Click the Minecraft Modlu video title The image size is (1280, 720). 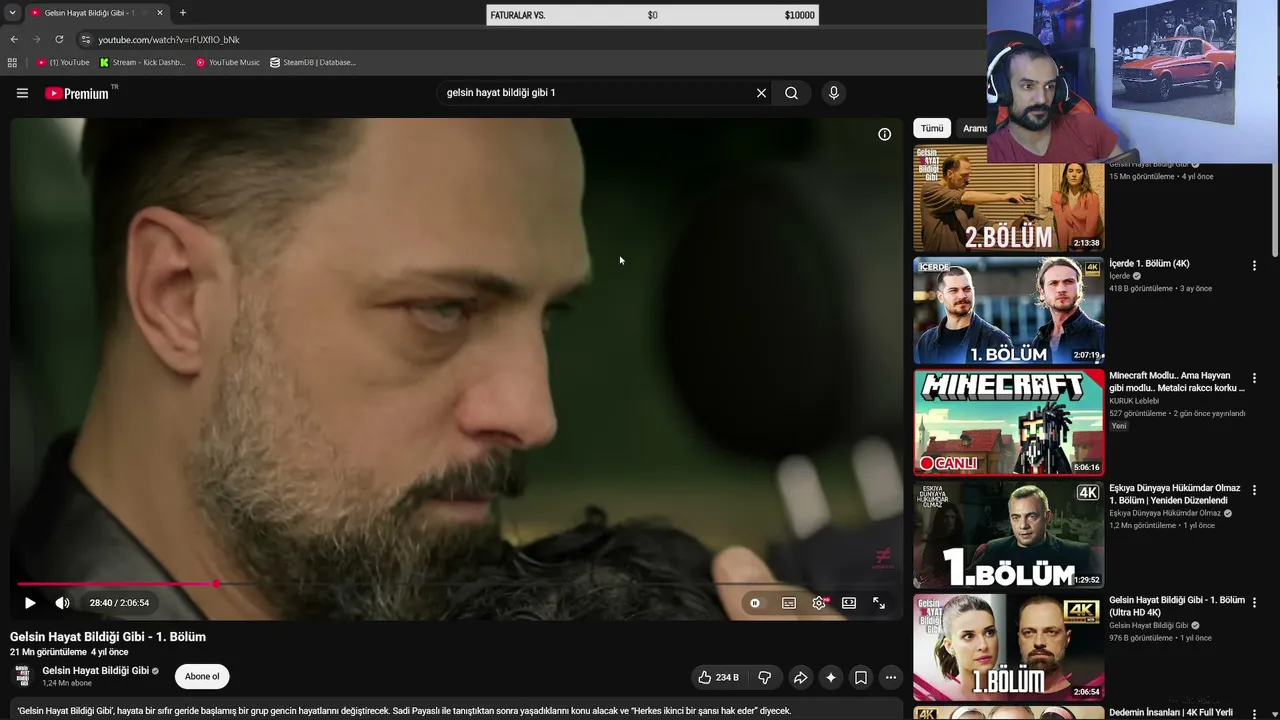(x=1177, y=382)
